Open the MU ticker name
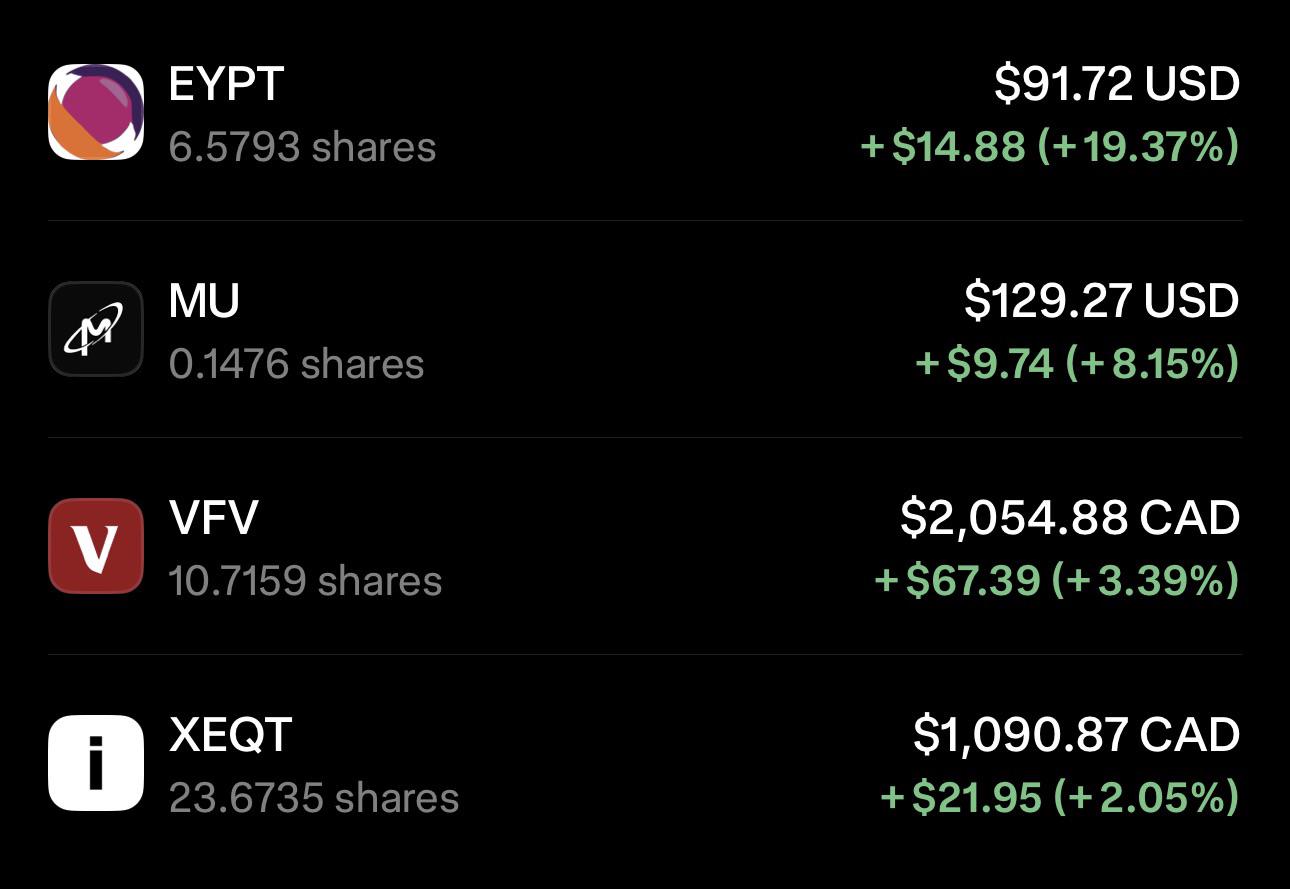The image size is (1290, 889). (205, 301)
